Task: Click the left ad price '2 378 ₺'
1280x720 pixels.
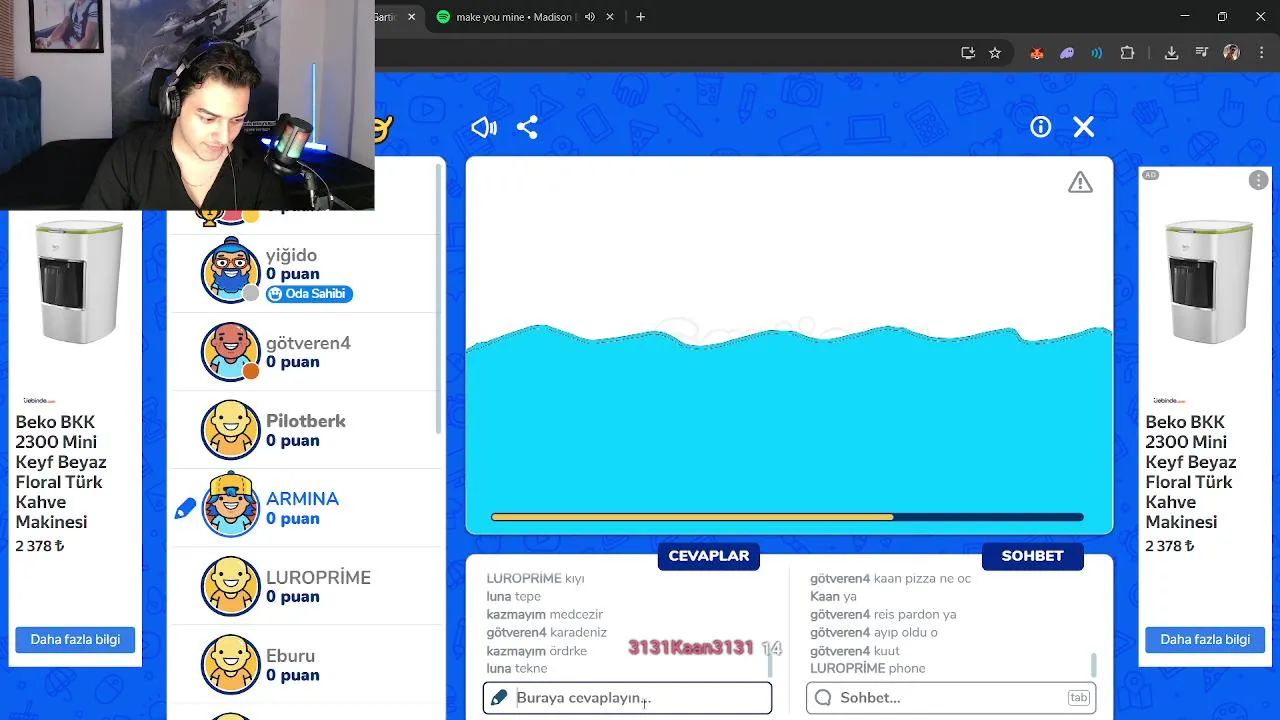Action: [x=40, y=546]
